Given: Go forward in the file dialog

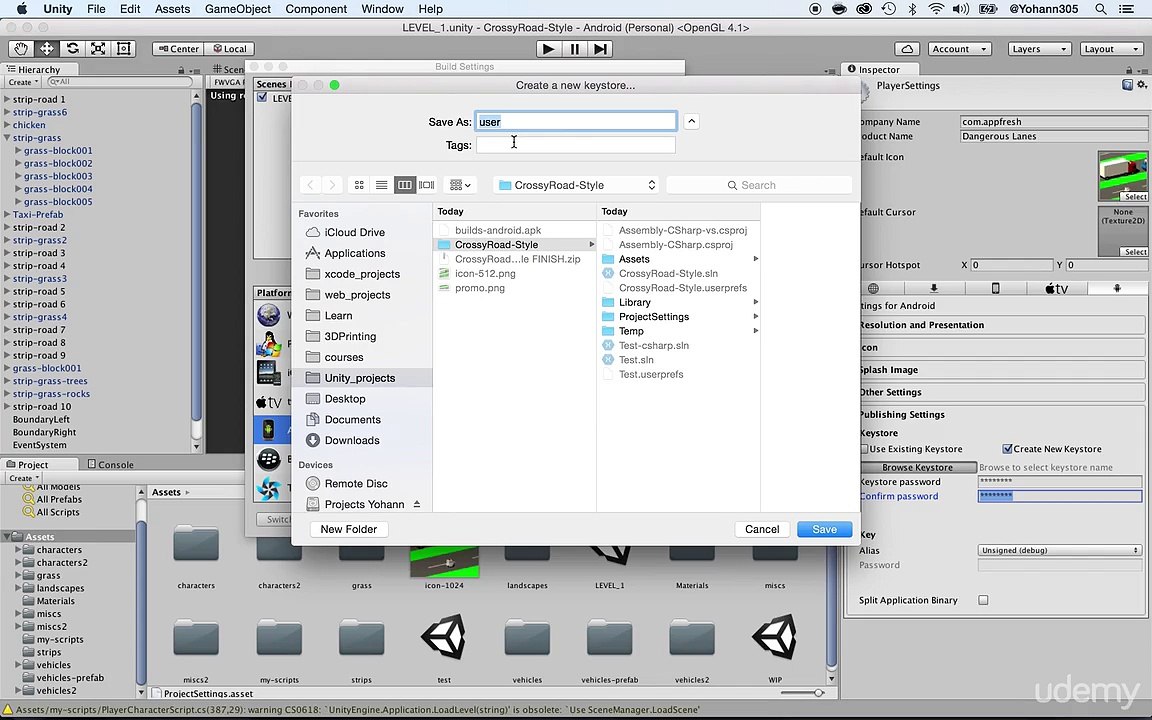Looking at the screenshot, I should [332, 185].
